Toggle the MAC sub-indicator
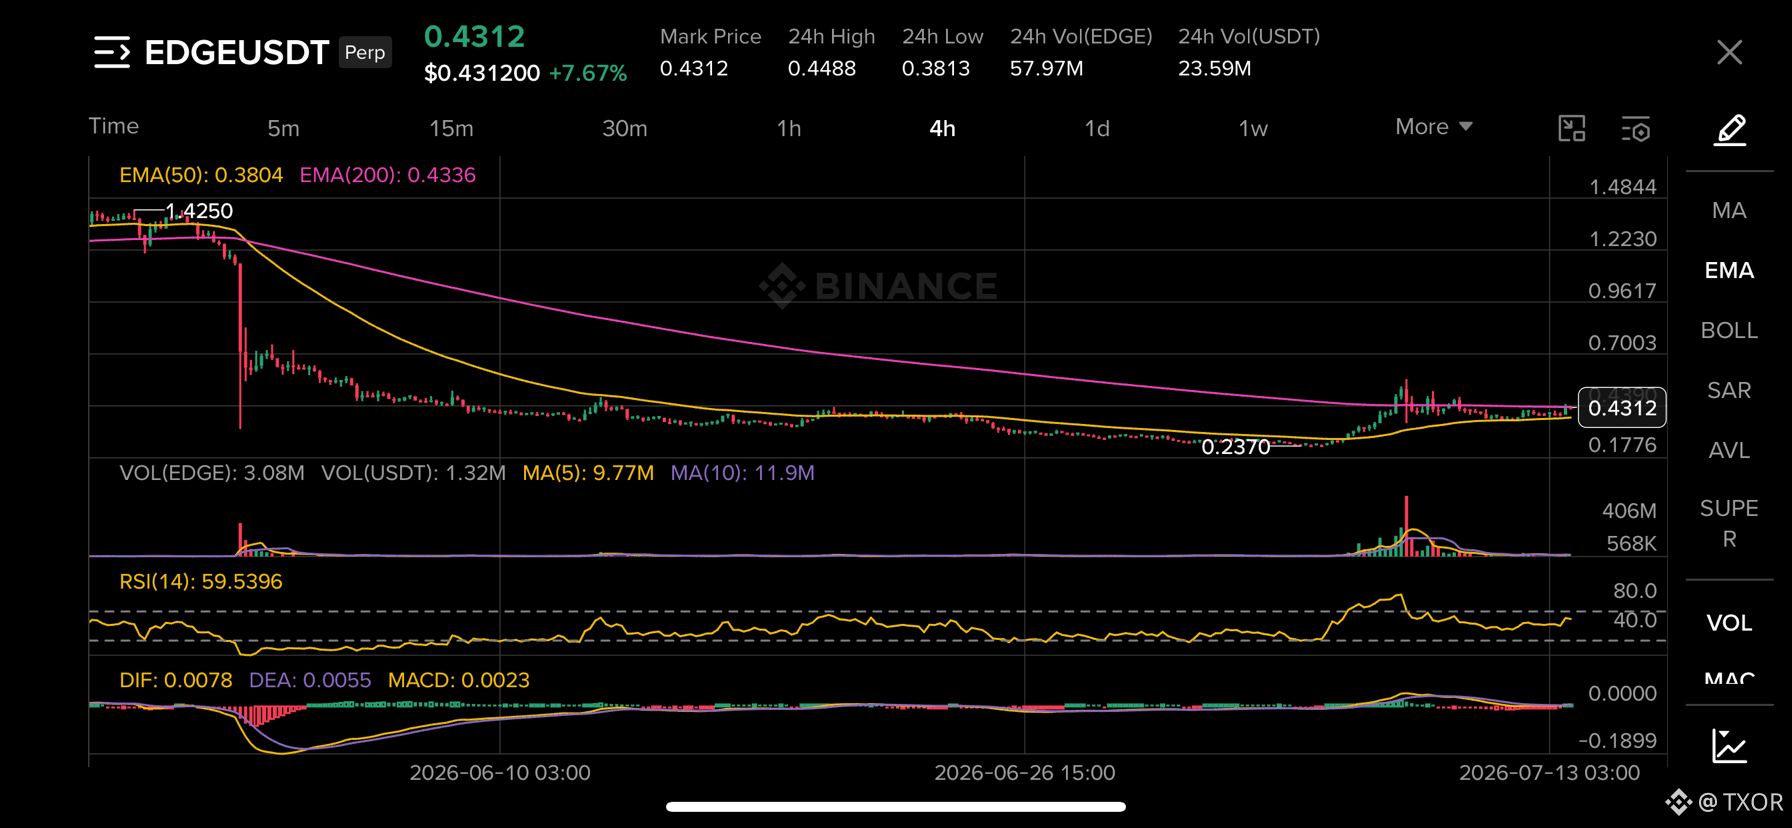The image size is (1792, 828). tap(1729, 677)
